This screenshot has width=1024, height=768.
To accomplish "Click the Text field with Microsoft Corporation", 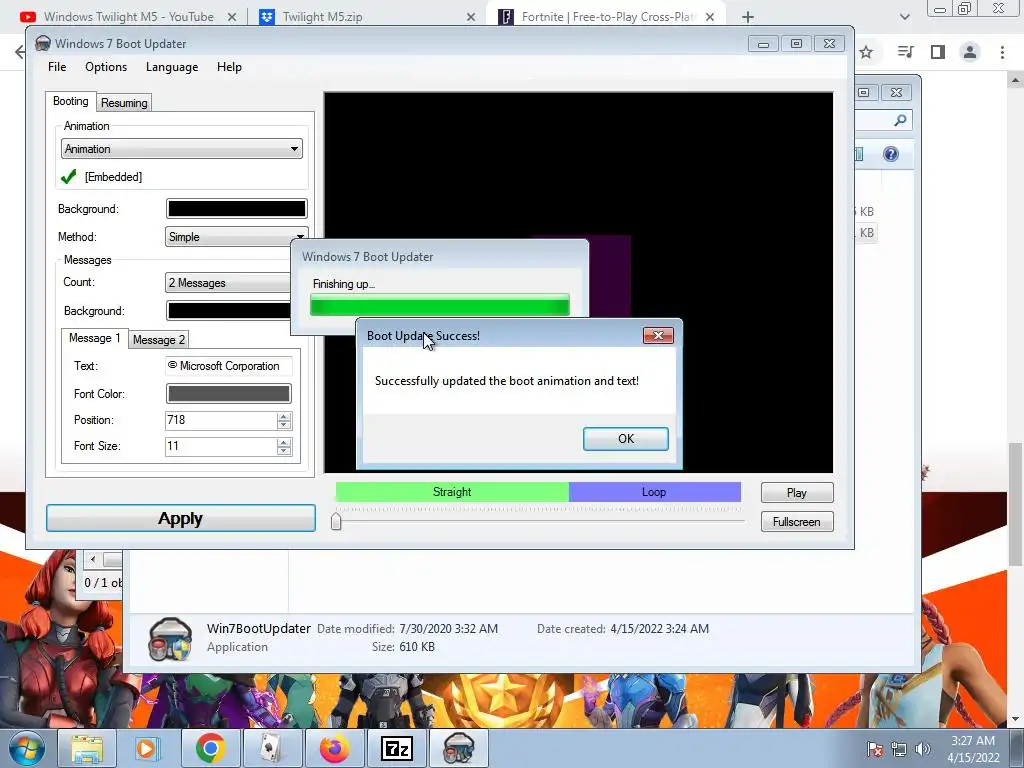I will click(229, 366).
